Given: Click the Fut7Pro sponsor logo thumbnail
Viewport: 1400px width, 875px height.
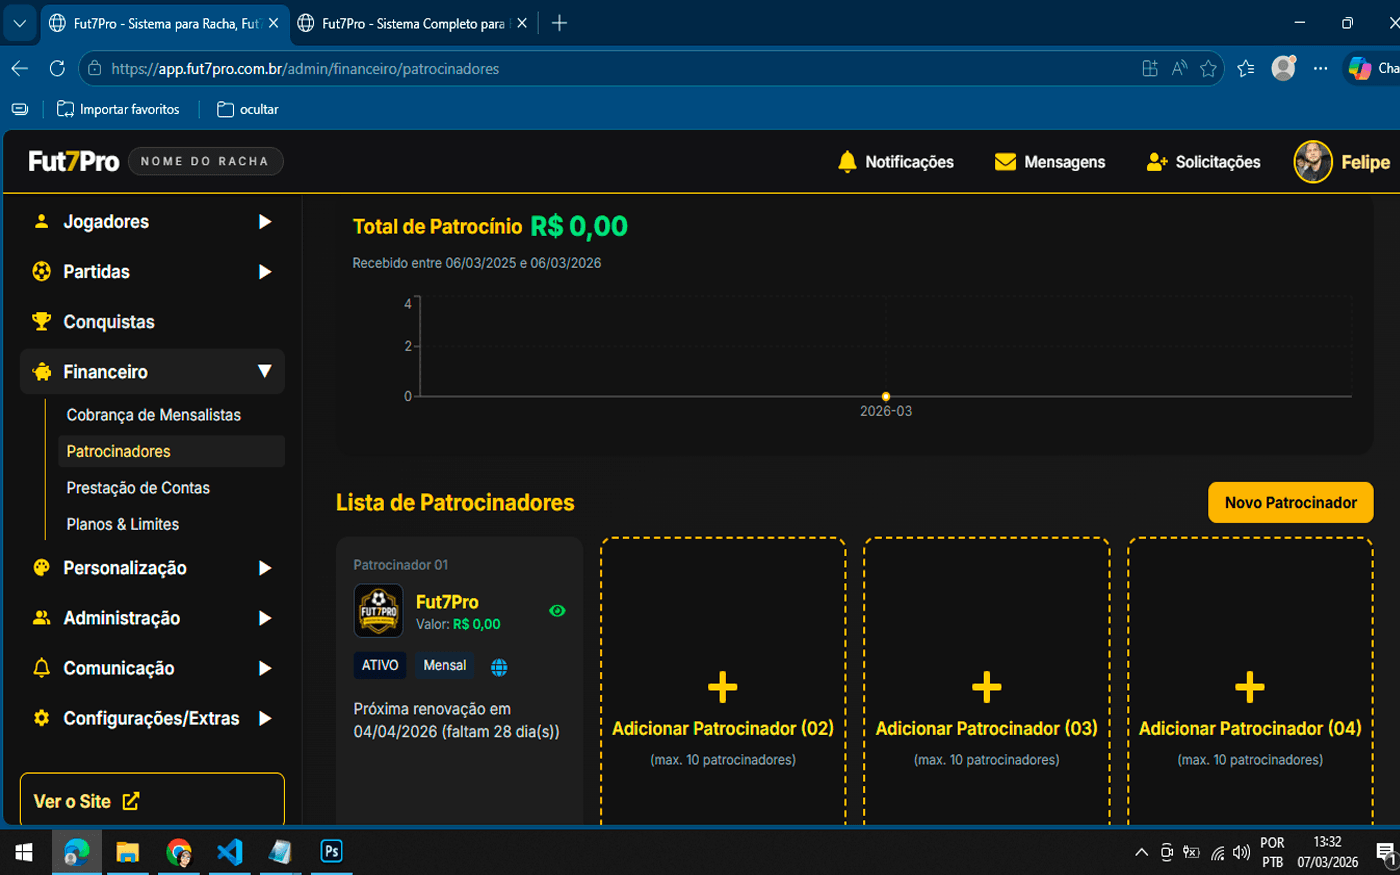Looking at the screenshot, I should coord(379,611).
